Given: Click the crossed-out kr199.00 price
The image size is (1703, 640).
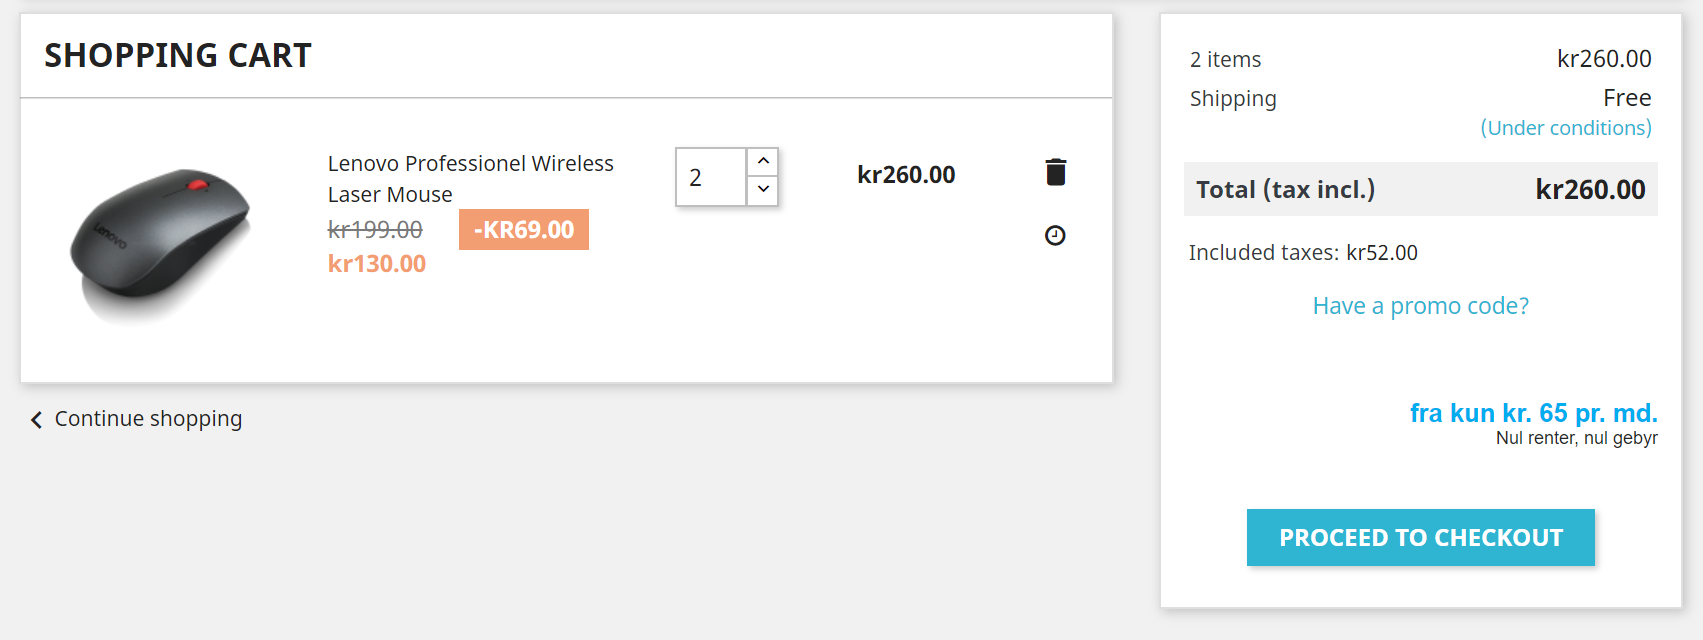Looking at the screenshot, I should [375, 230].
